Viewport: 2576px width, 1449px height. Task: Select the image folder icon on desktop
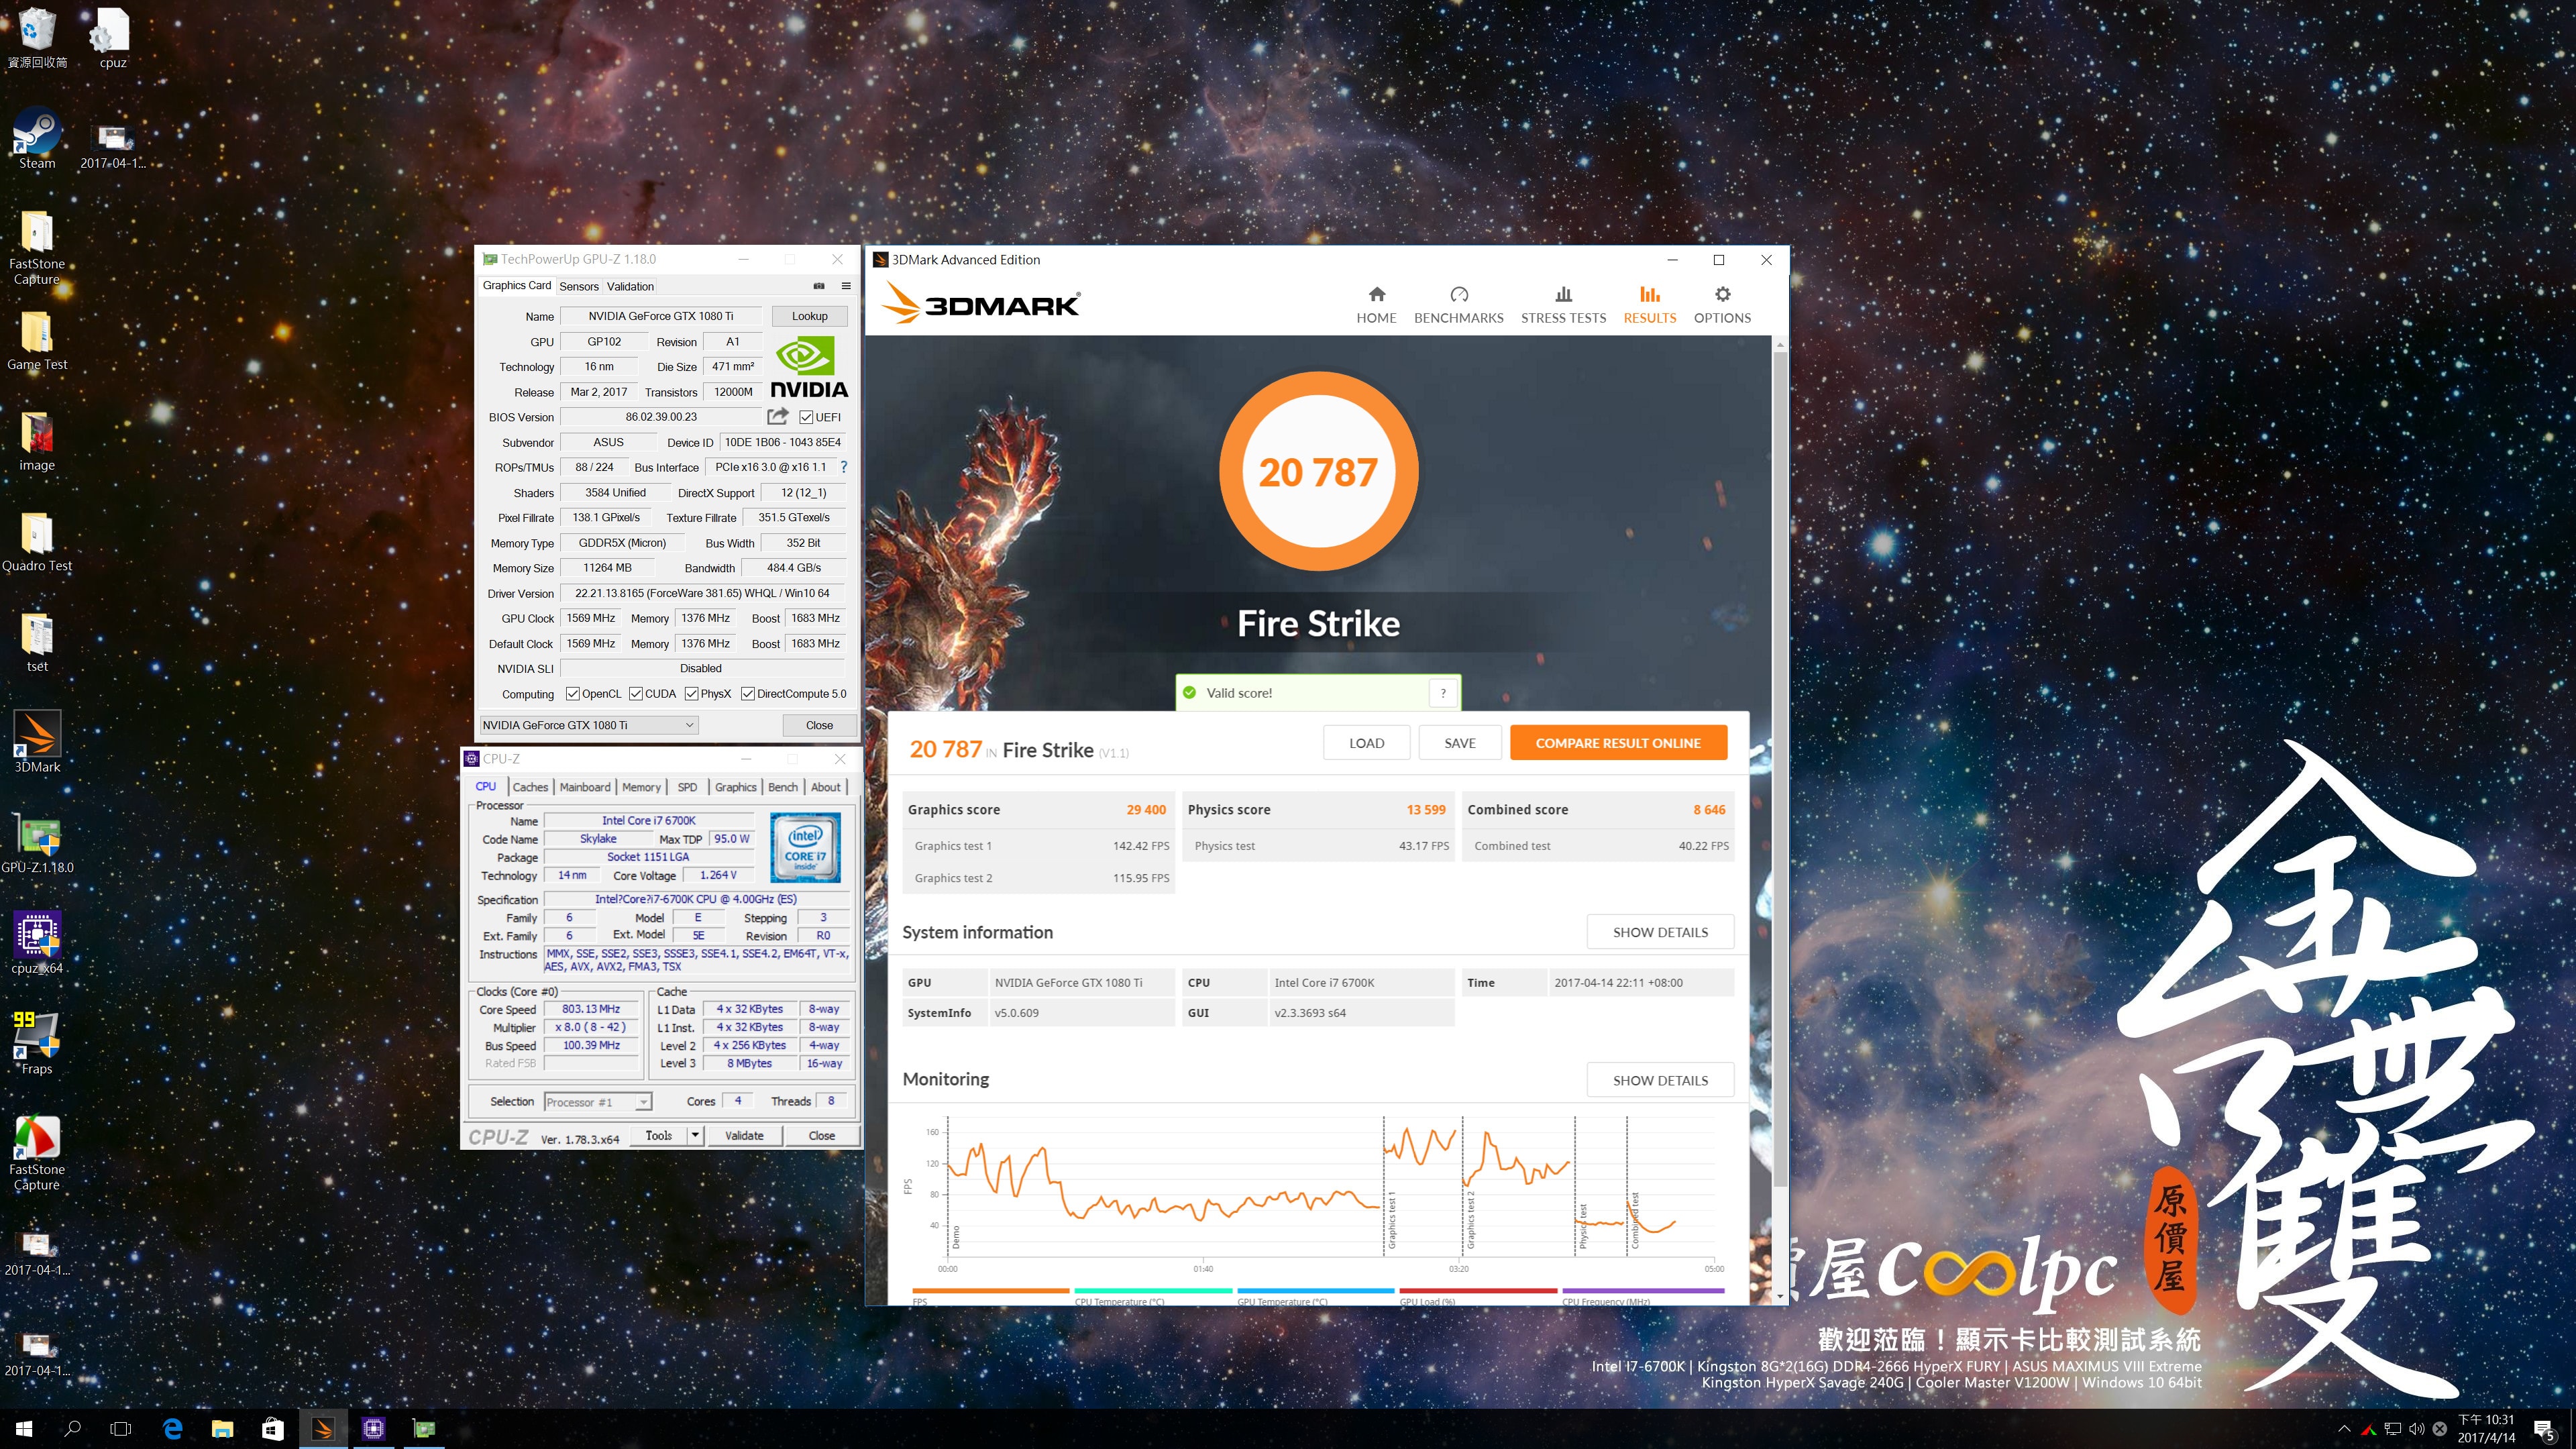[x=37, y=441]
